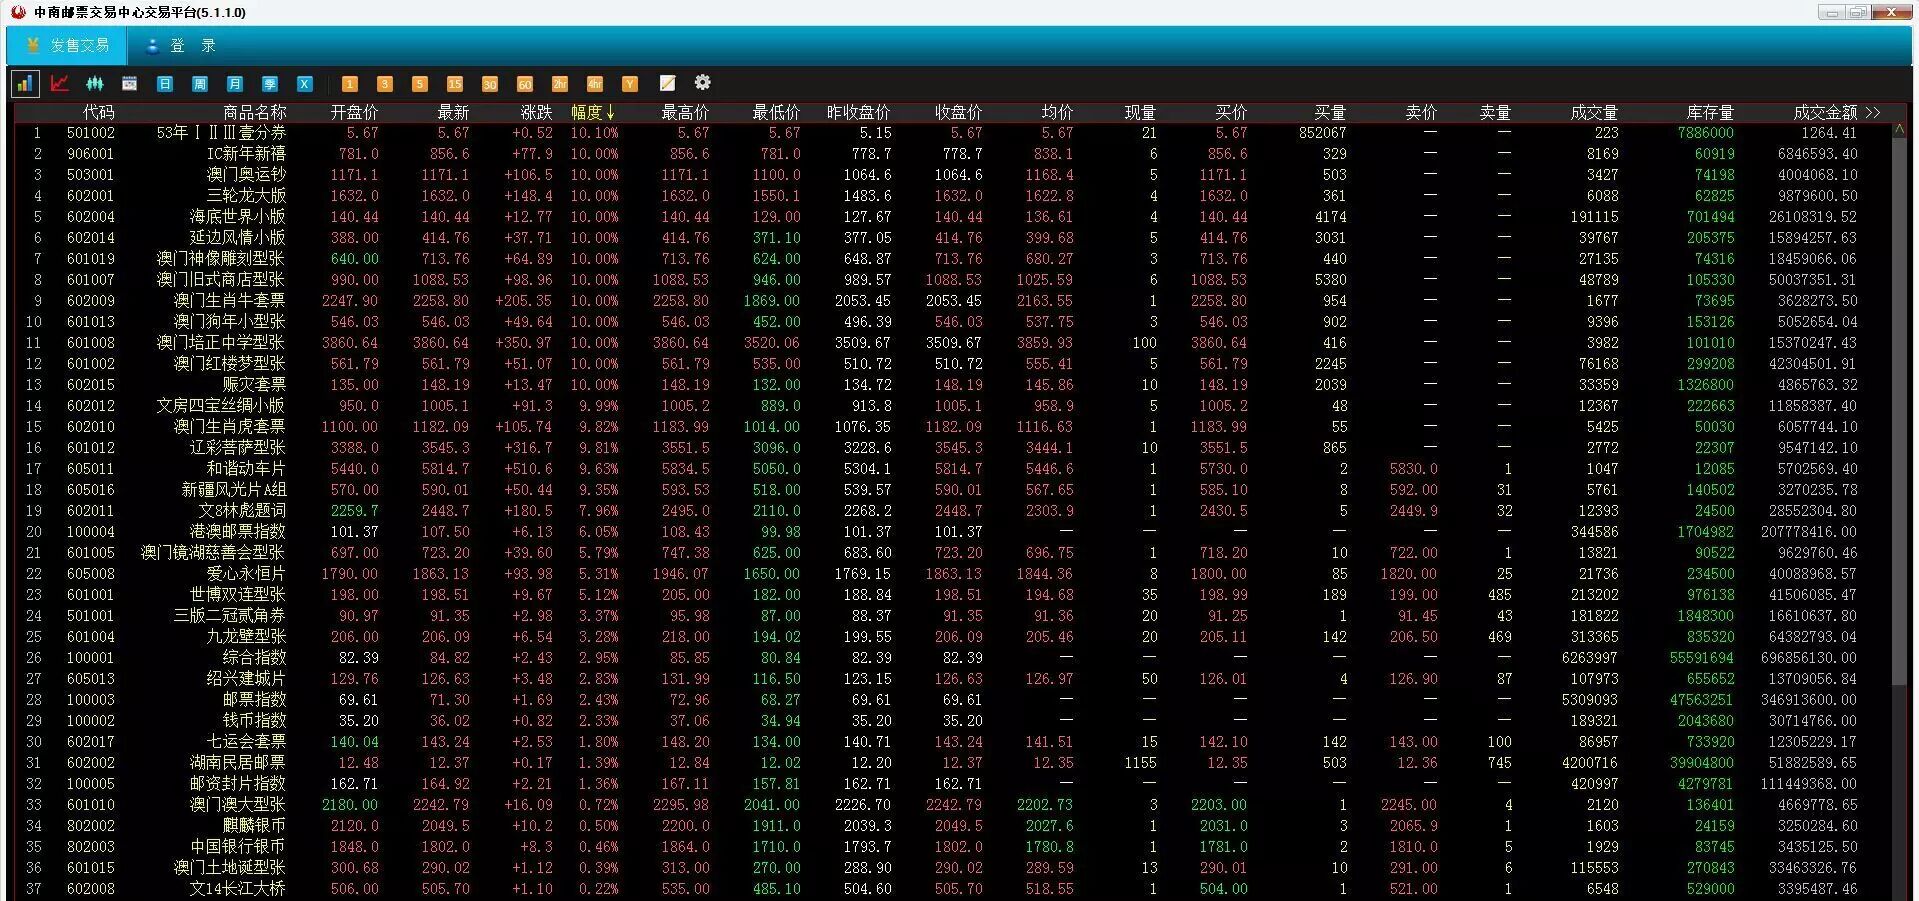This screenshot has height=901, width=1919.
Task: Choose the 5-minute interval icon
Action: [420, 84]
